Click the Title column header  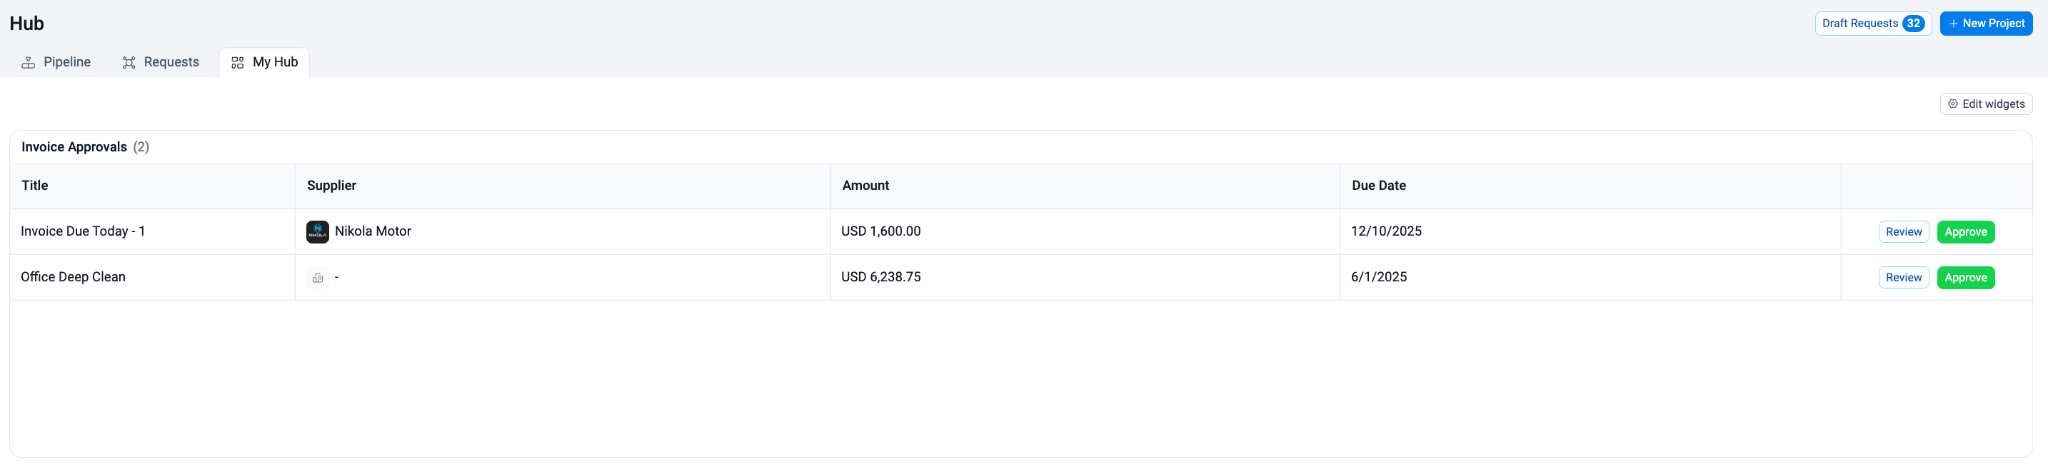[35, 186]
